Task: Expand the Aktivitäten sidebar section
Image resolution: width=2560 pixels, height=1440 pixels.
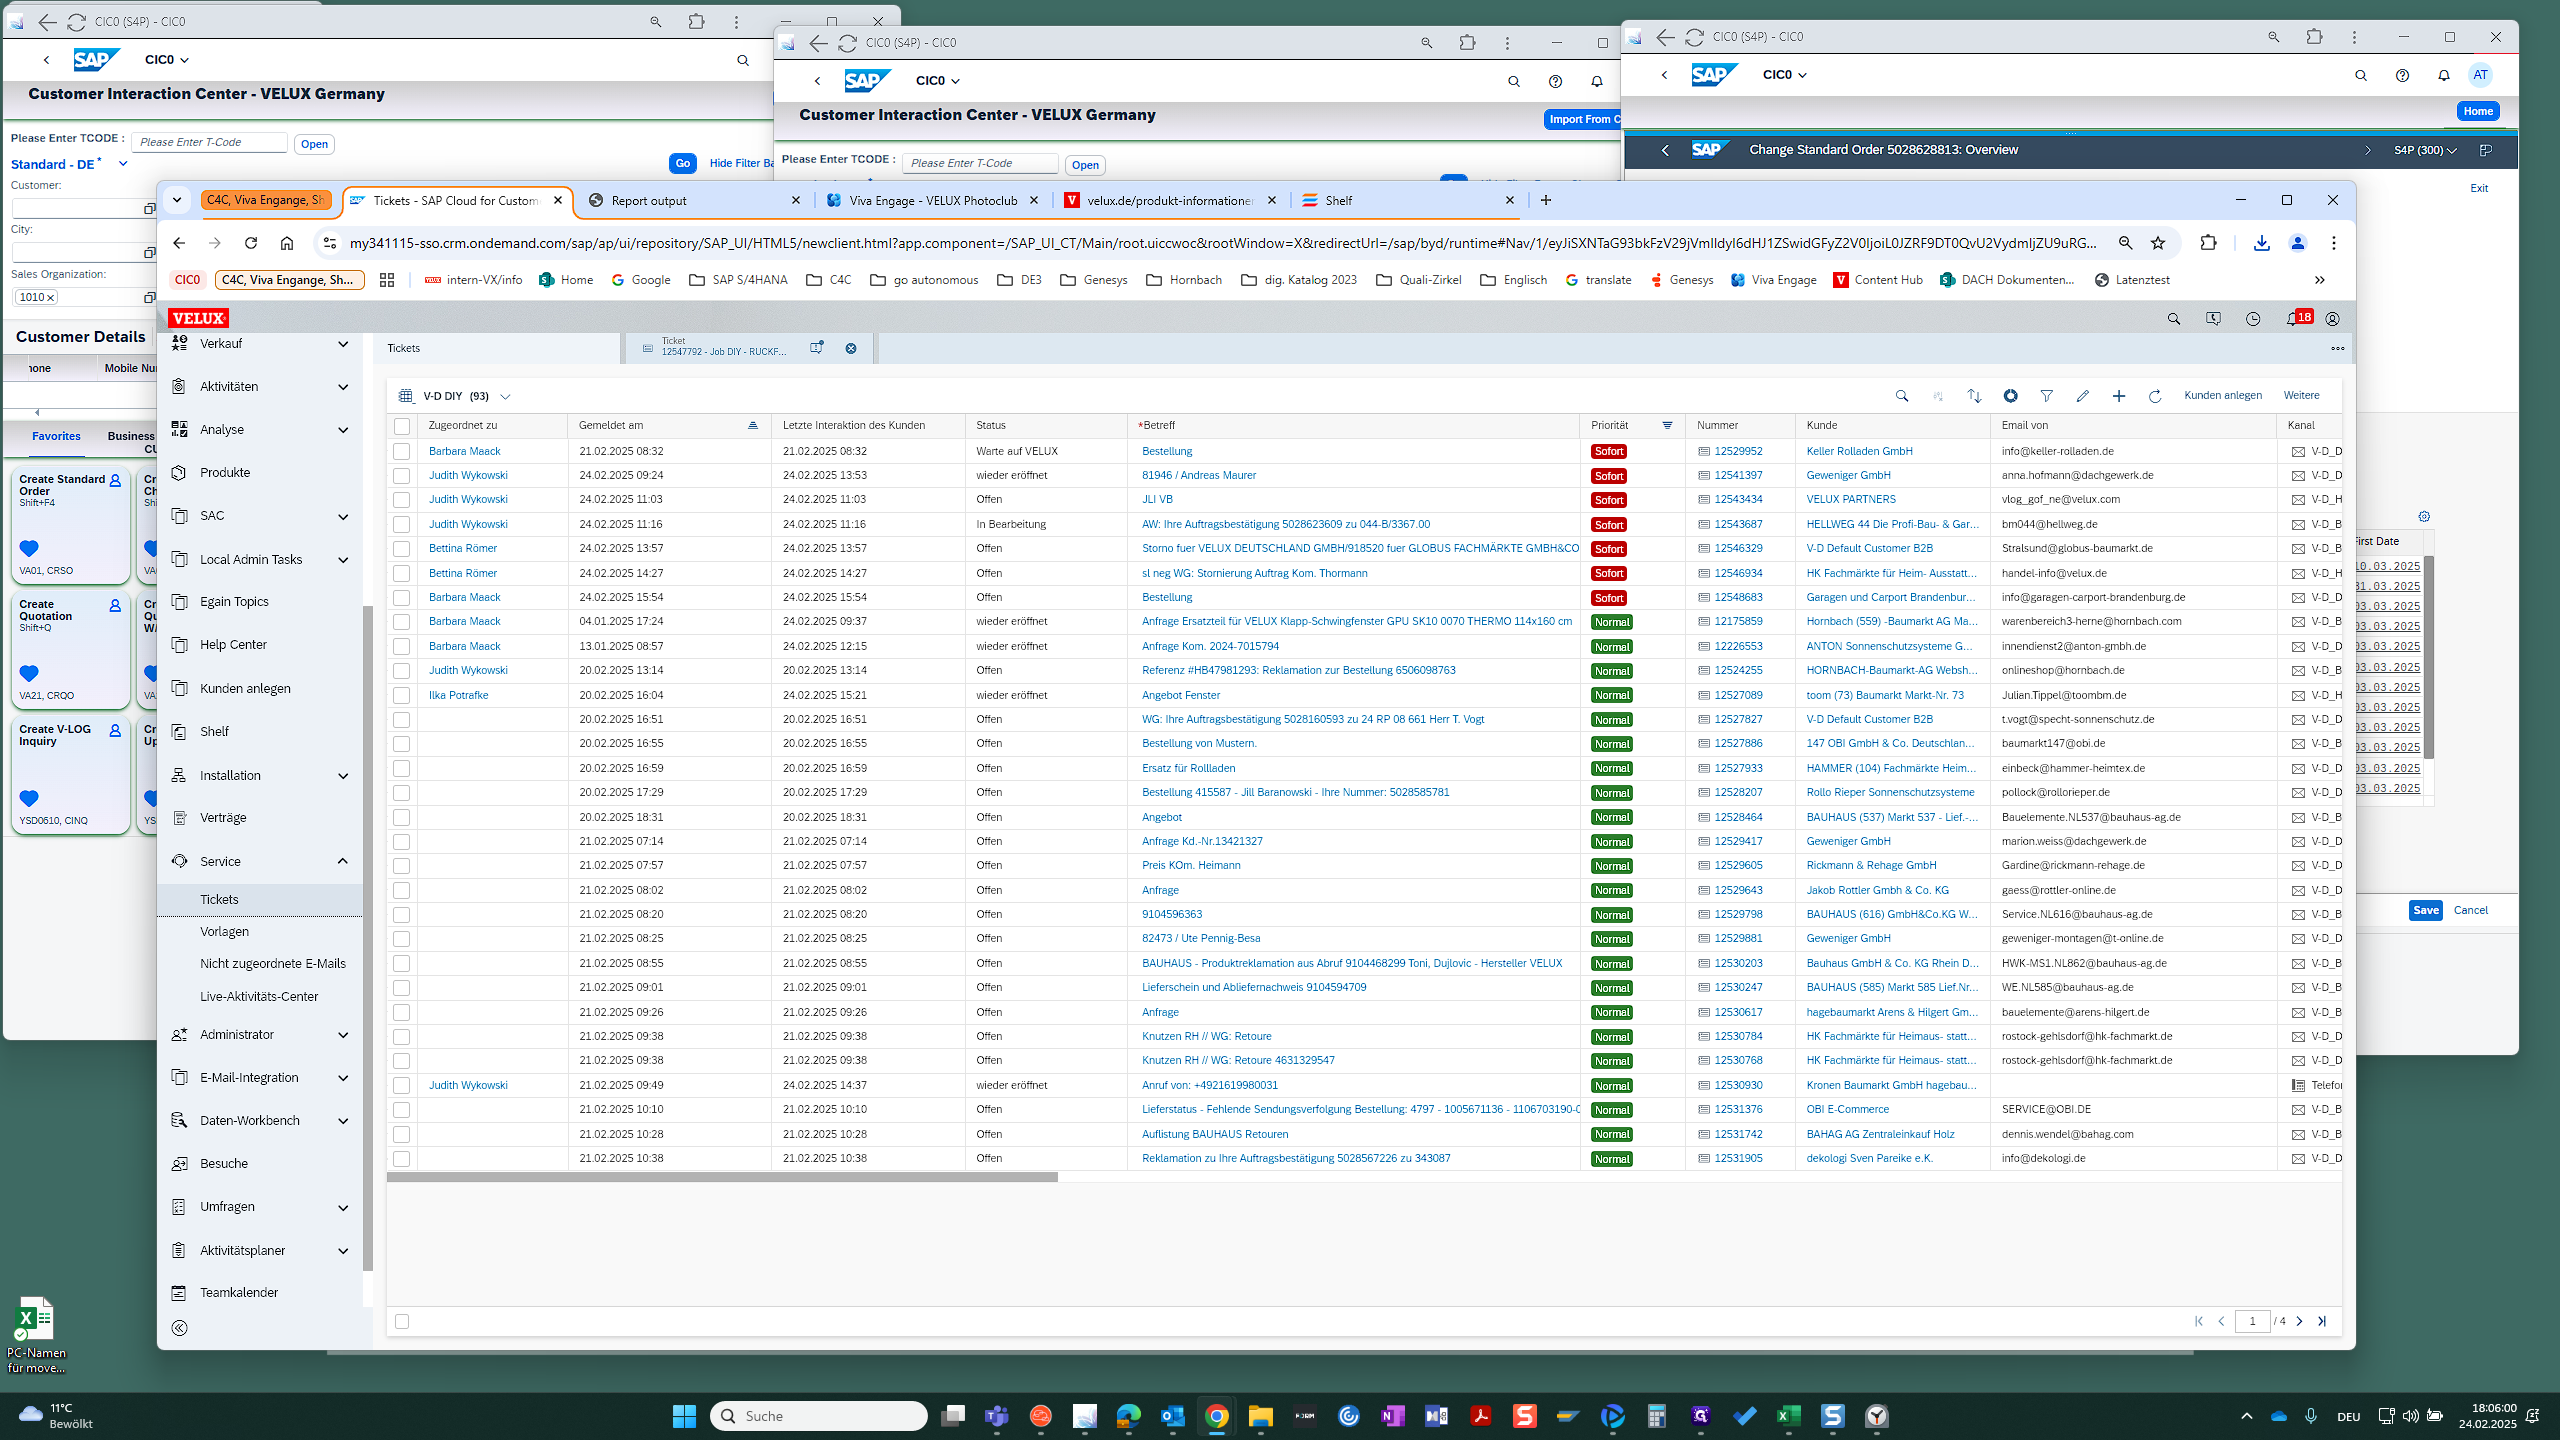Action: pos(343,387)
